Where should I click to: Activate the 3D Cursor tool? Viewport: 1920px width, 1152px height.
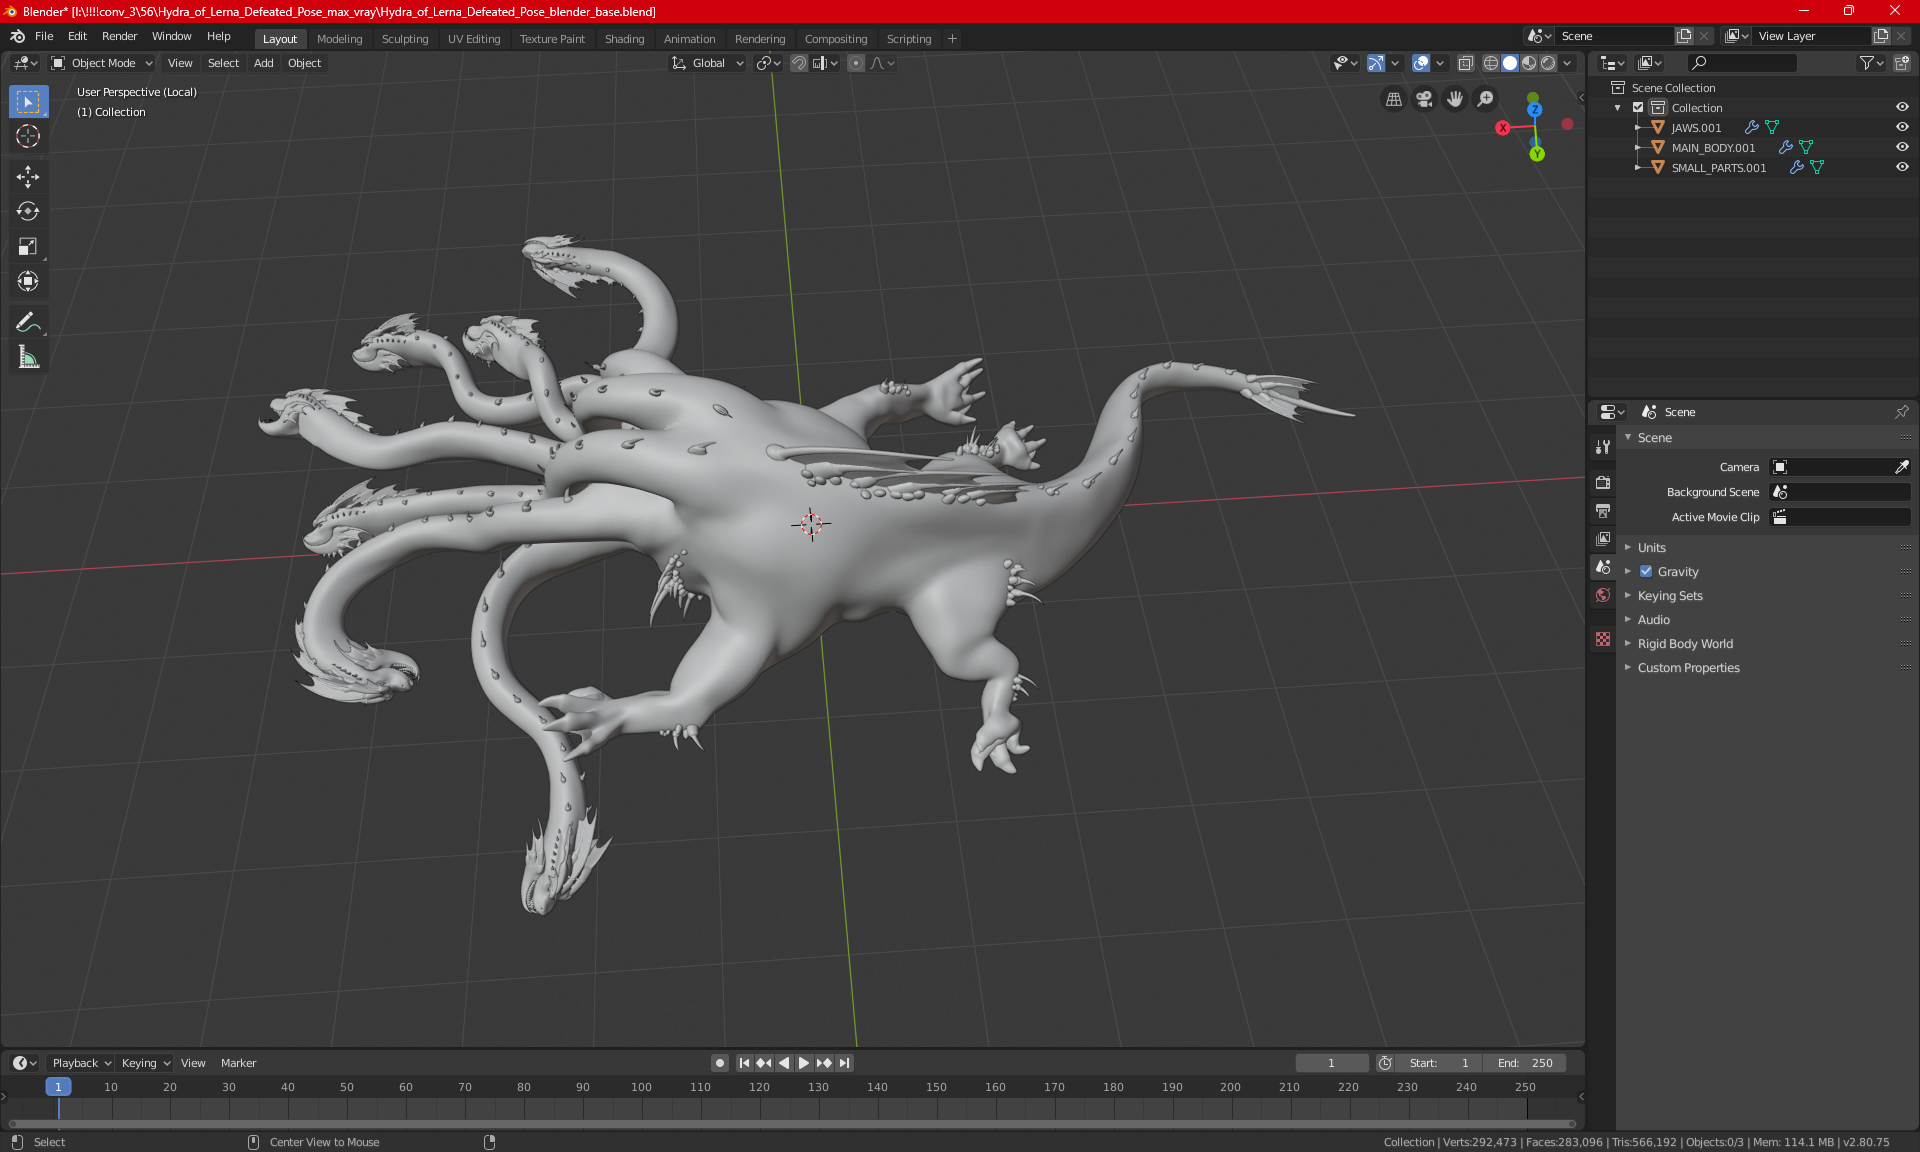click(28, 136)
